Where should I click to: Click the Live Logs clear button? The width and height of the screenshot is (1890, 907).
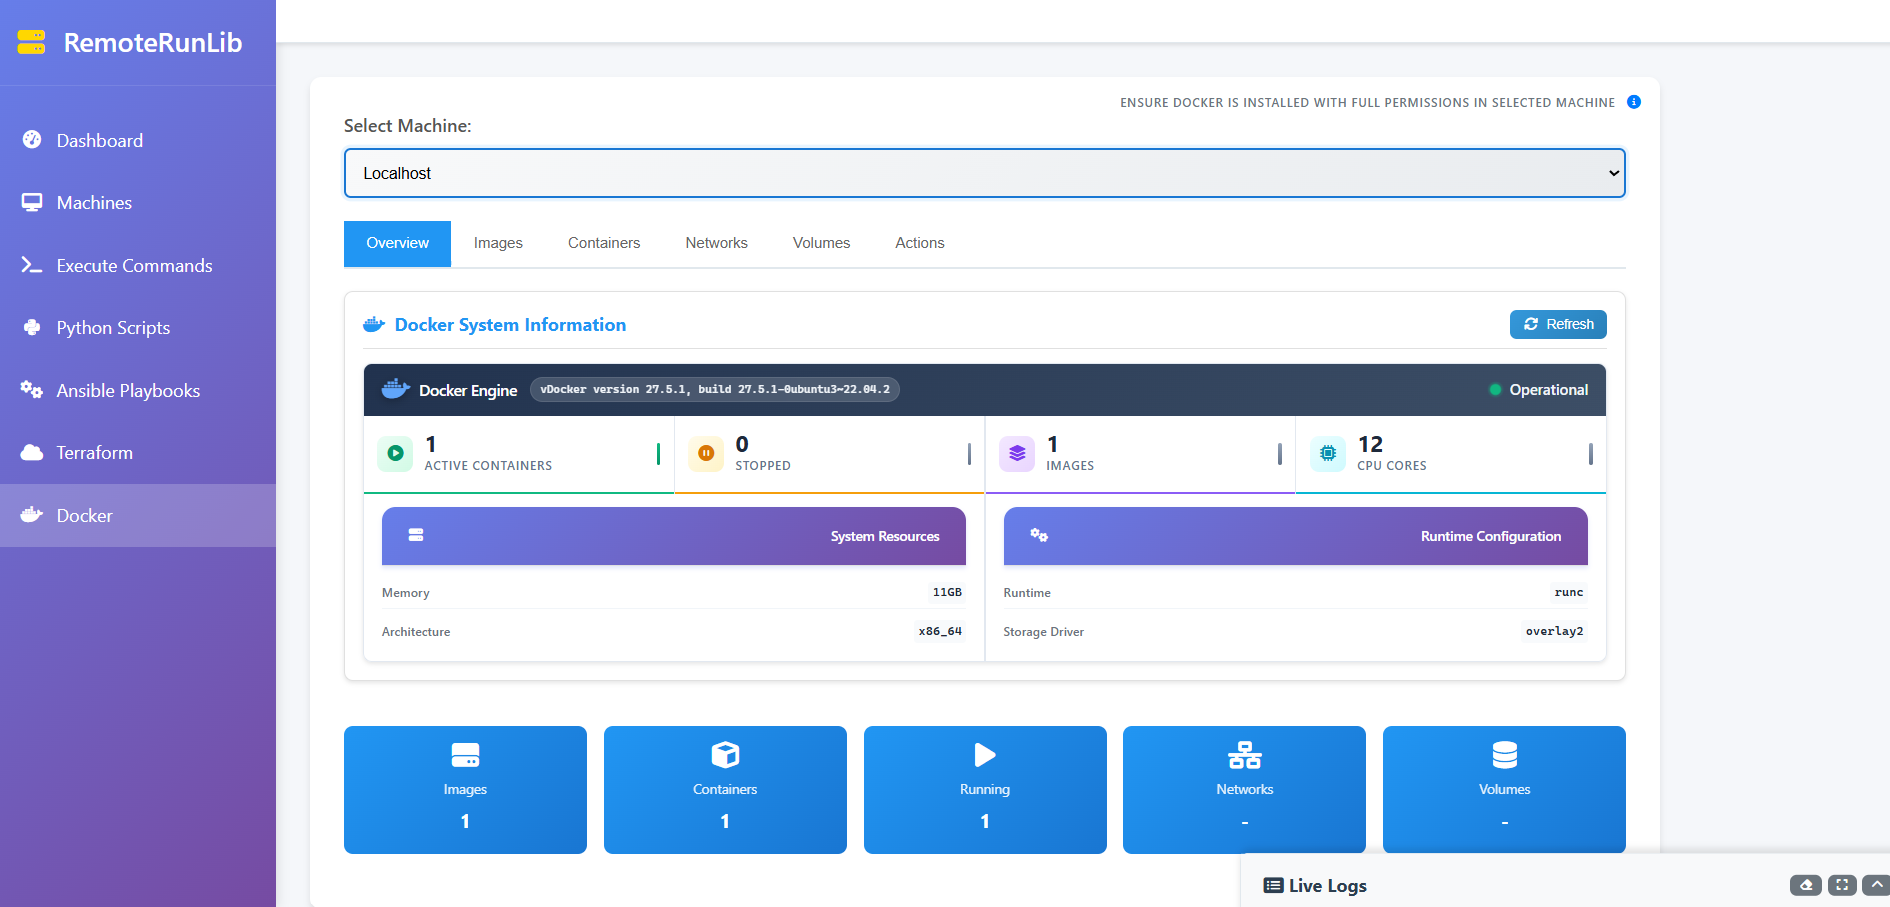[x=1806, y=885]
